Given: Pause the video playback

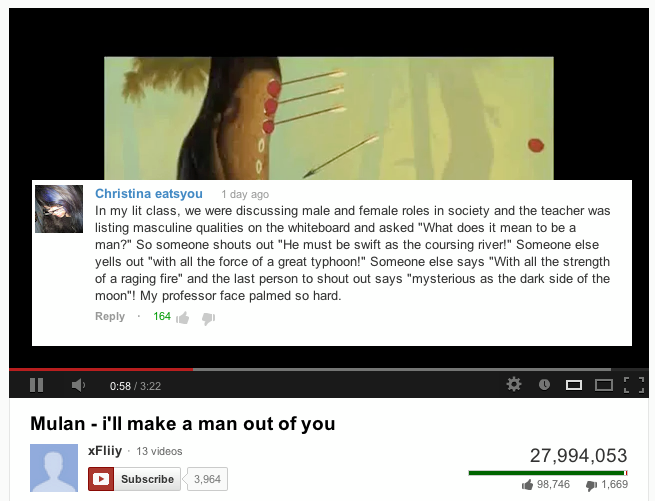Looking at the screenshot, I should tap(36, 385).
